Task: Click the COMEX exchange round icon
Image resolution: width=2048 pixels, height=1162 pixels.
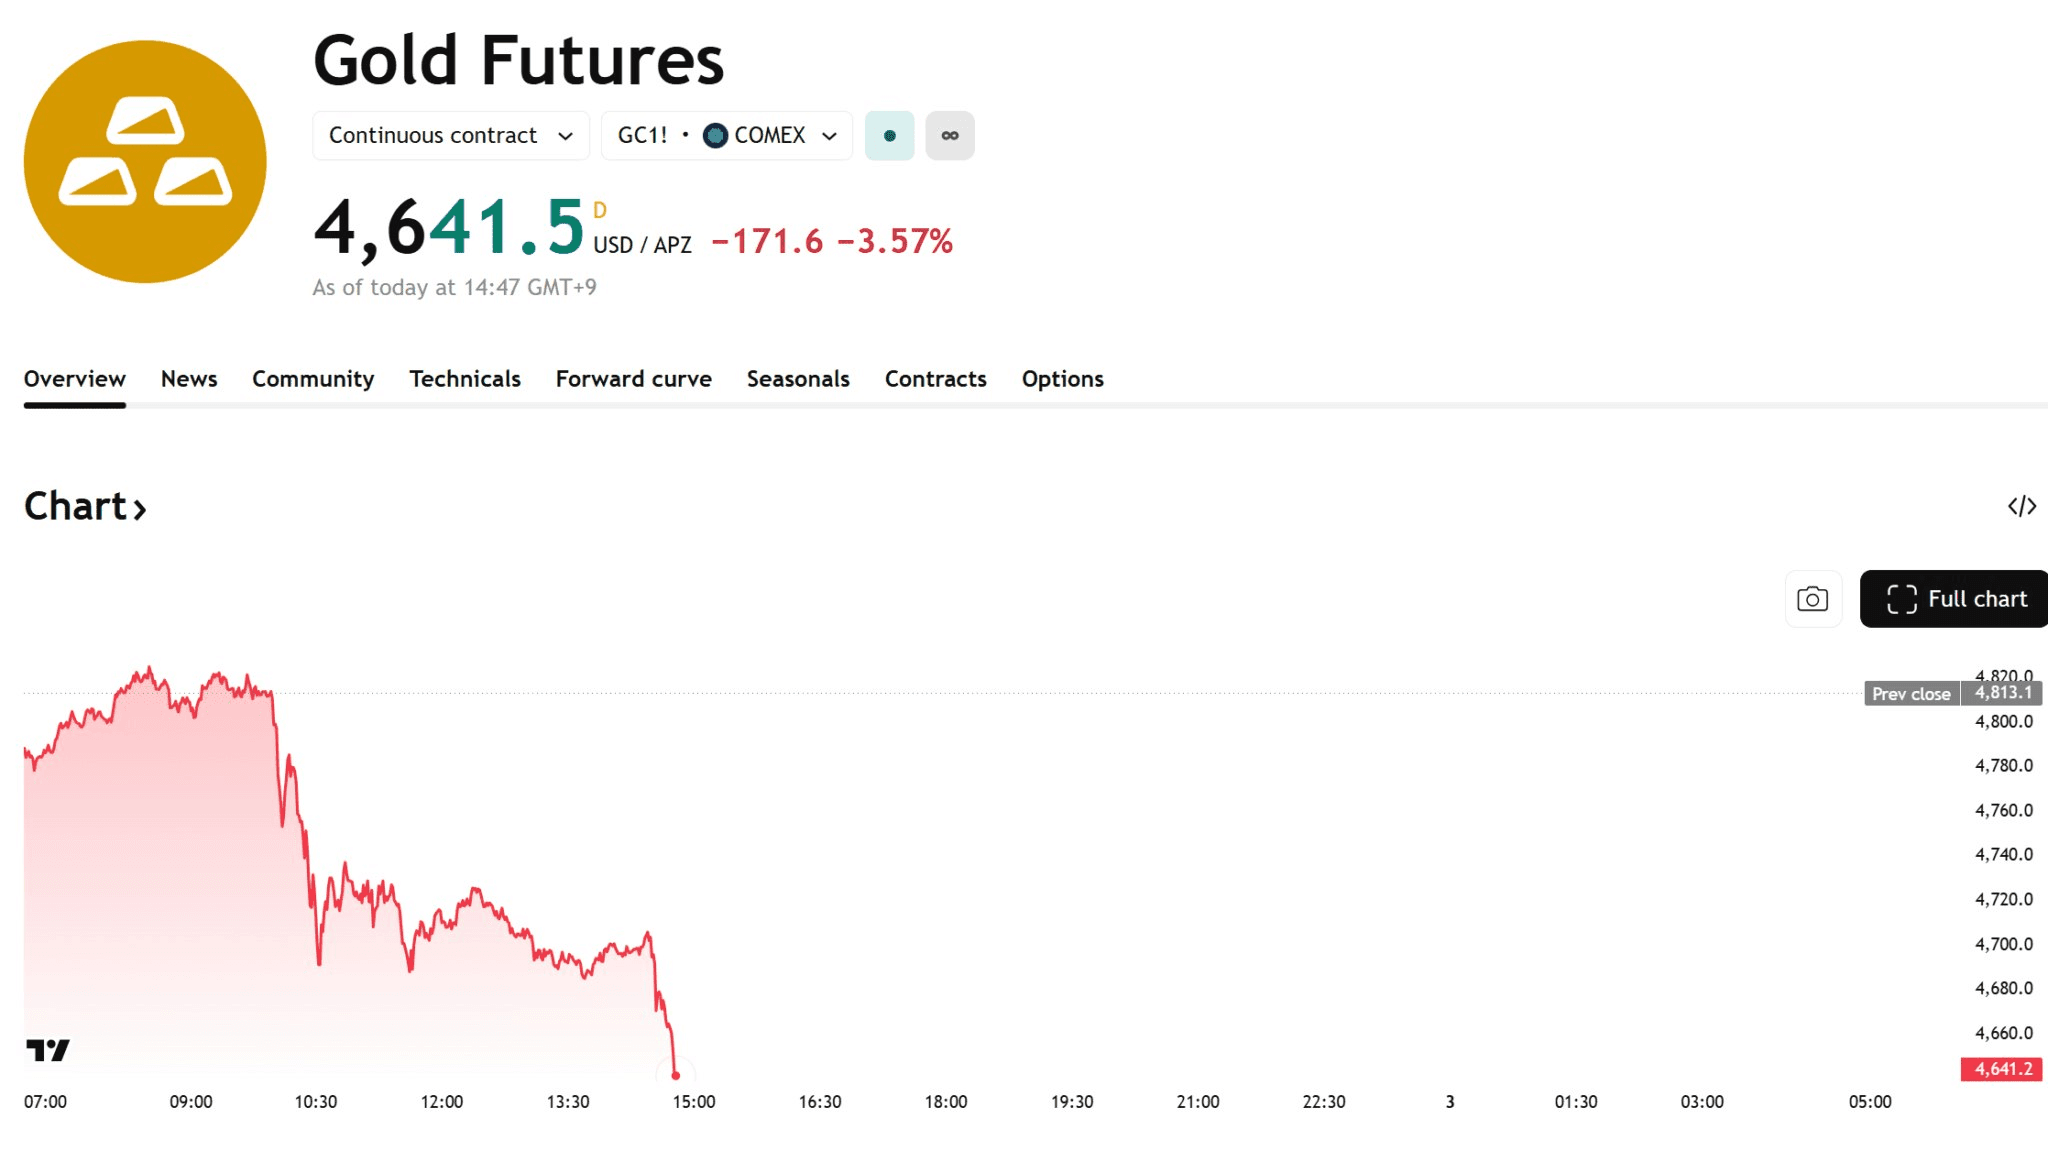Action: pyautogui.click(x=715, y=136)
